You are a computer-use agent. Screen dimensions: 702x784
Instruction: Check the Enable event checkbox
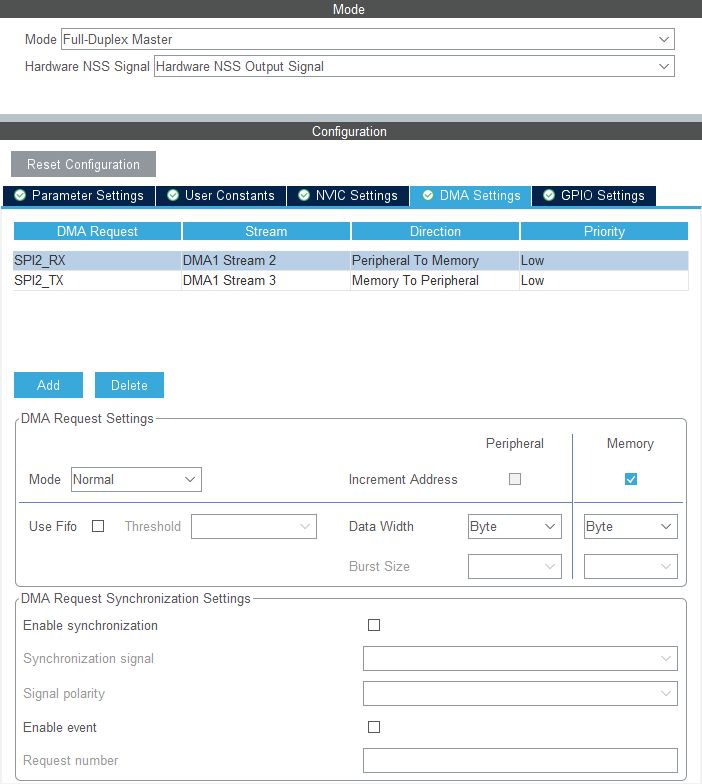point(374,727)
